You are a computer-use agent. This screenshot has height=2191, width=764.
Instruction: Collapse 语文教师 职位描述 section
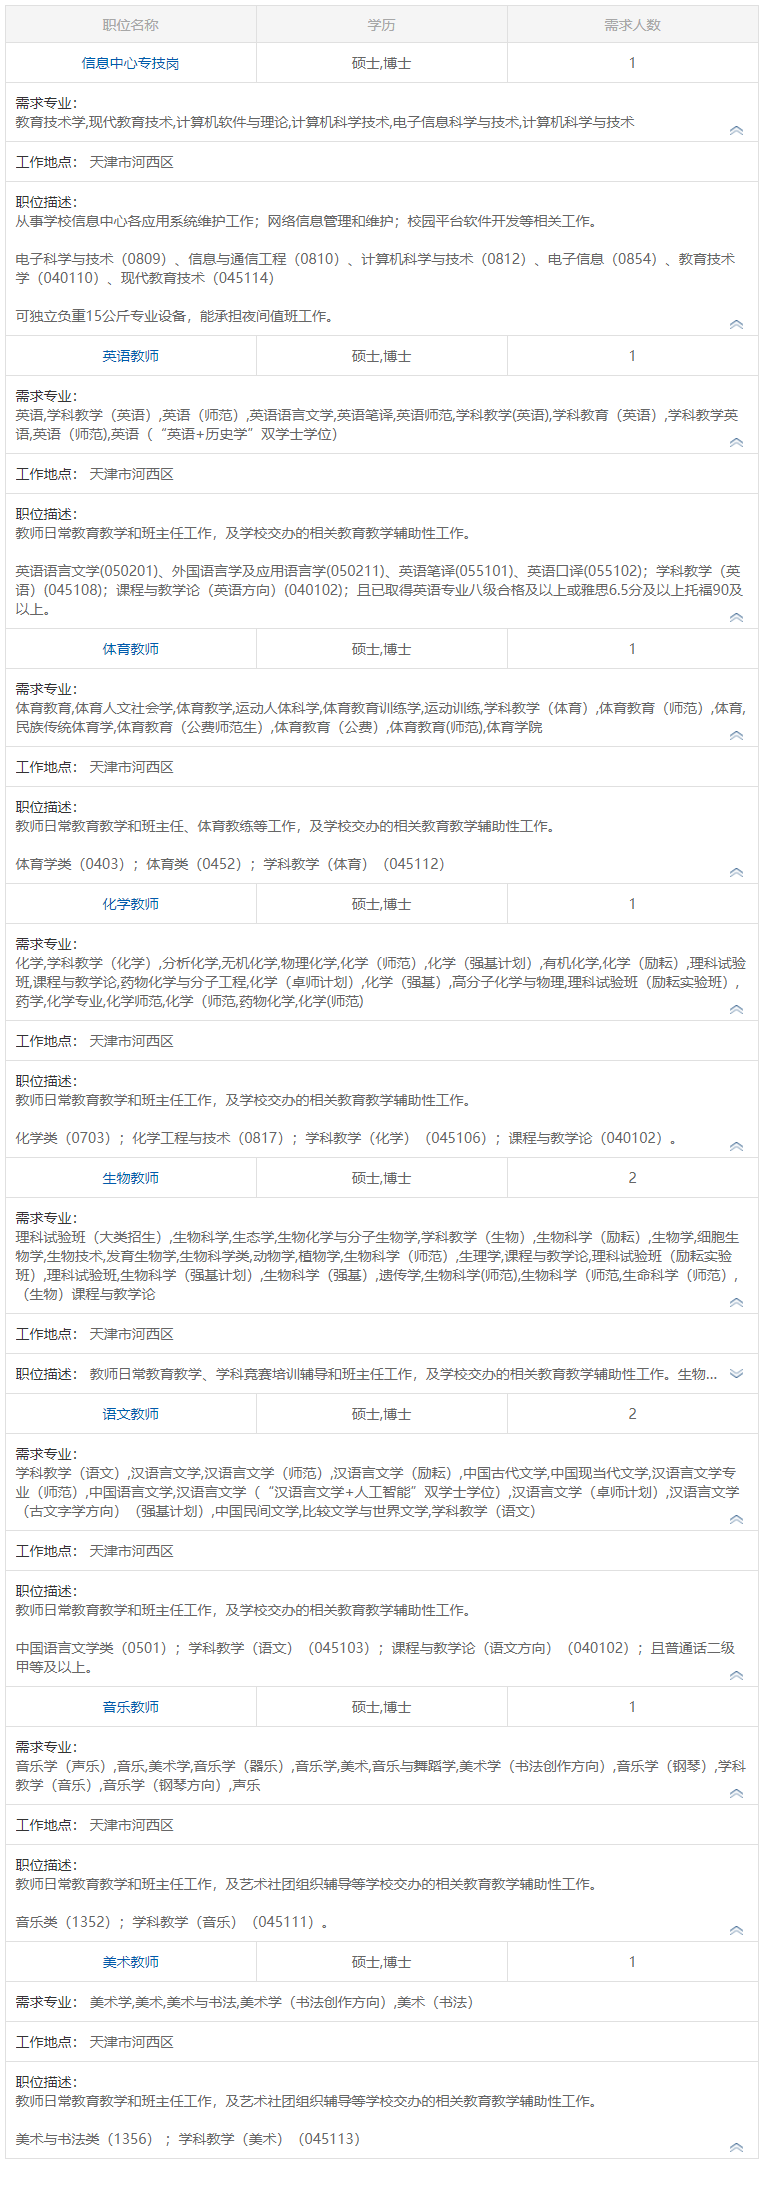coord(736,1675)
